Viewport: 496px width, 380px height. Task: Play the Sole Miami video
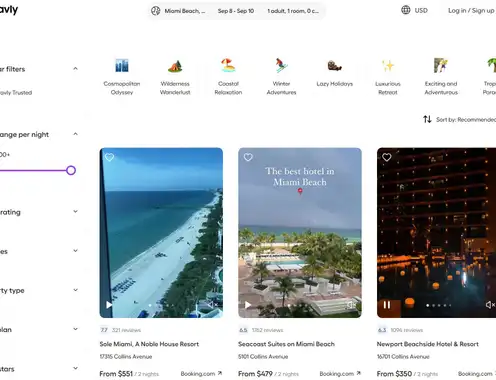click(x=109, y=305)
